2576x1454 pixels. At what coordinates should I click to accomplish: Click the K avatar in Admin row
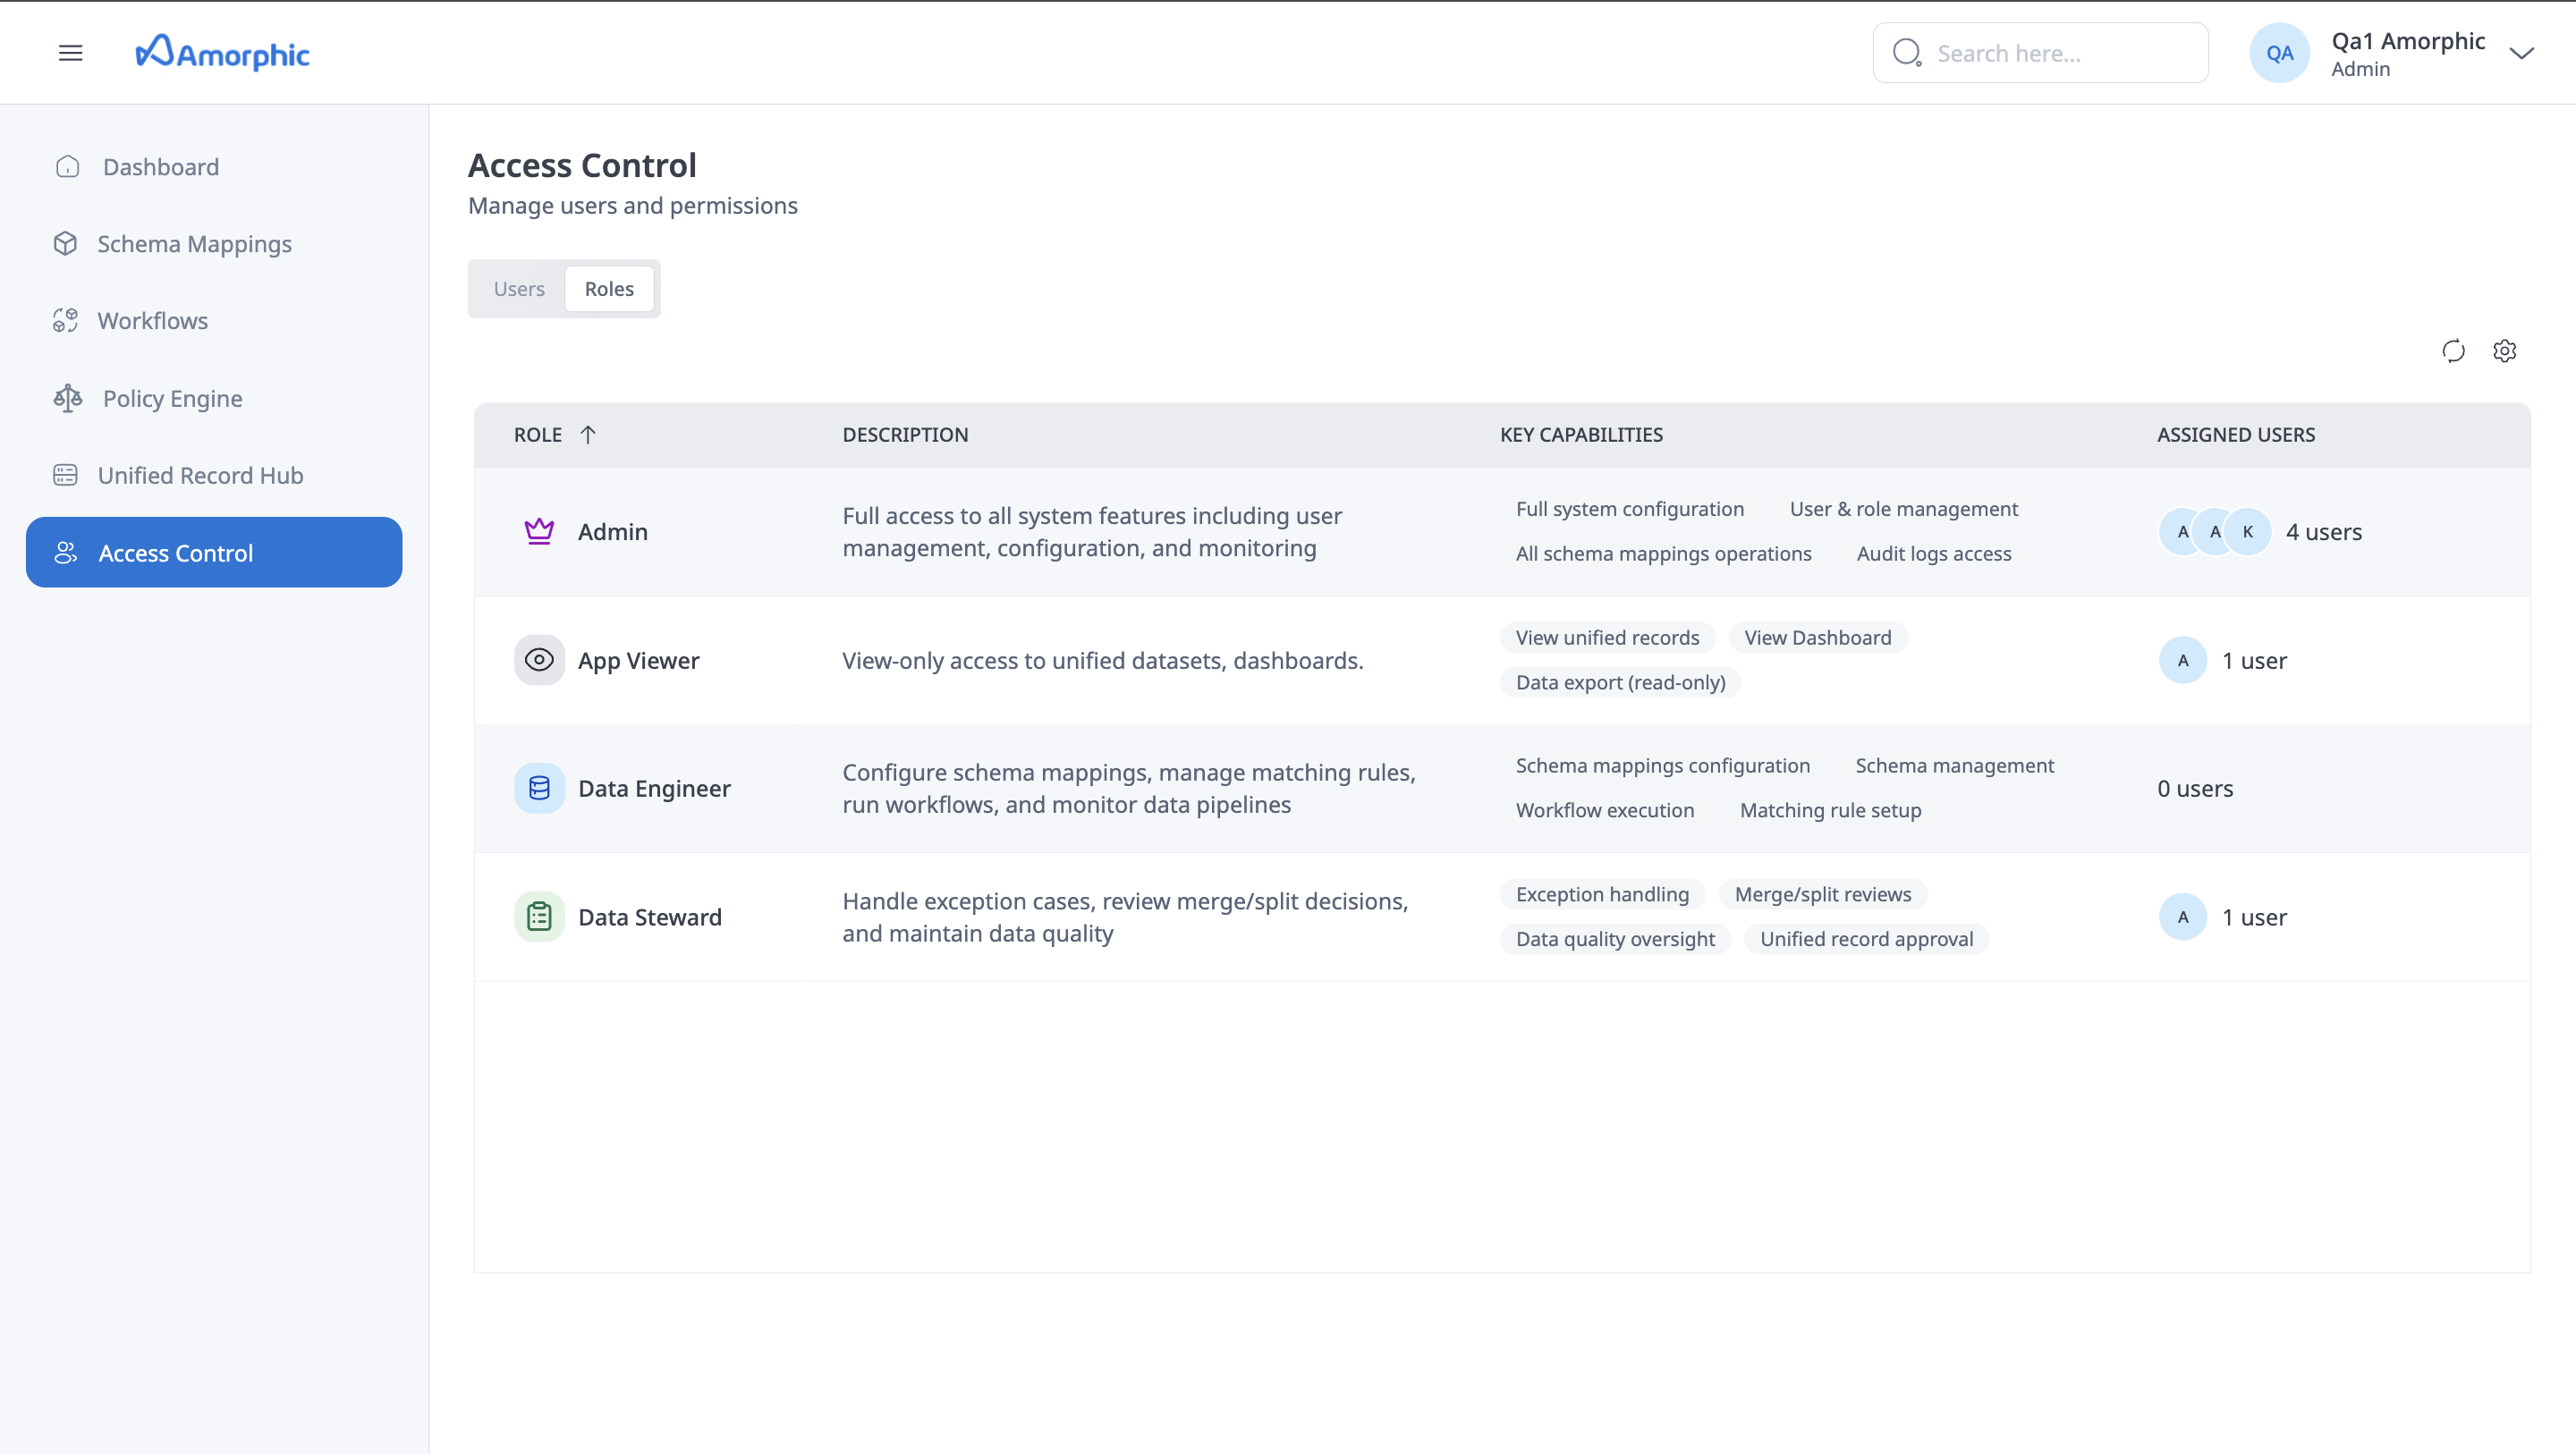click(x=2247, y=532)
